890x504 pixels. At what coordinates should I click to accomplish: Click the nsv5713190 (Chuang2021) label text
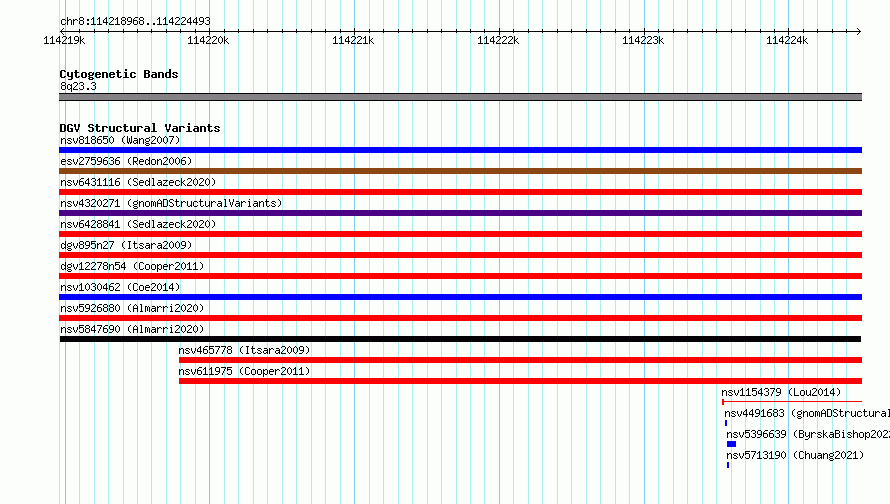tap(795, 455)
